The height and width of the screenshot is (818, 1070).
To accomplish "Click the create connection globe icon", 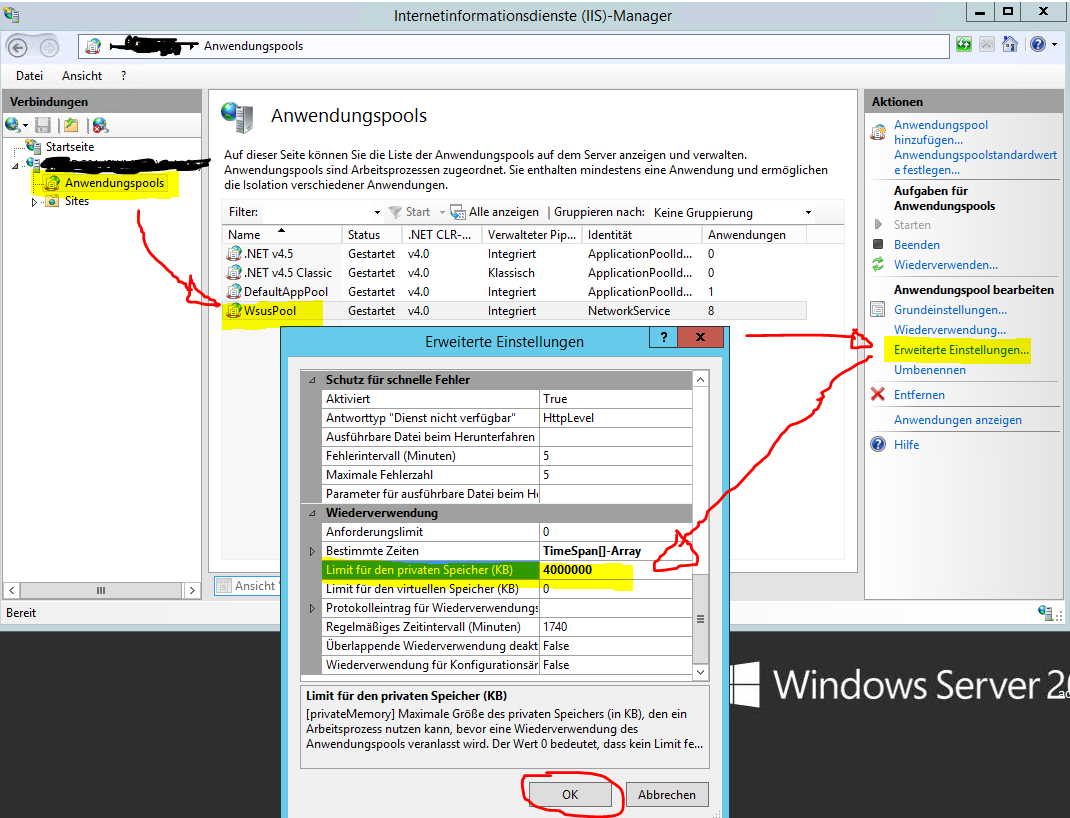I will (x=12, y=125).
